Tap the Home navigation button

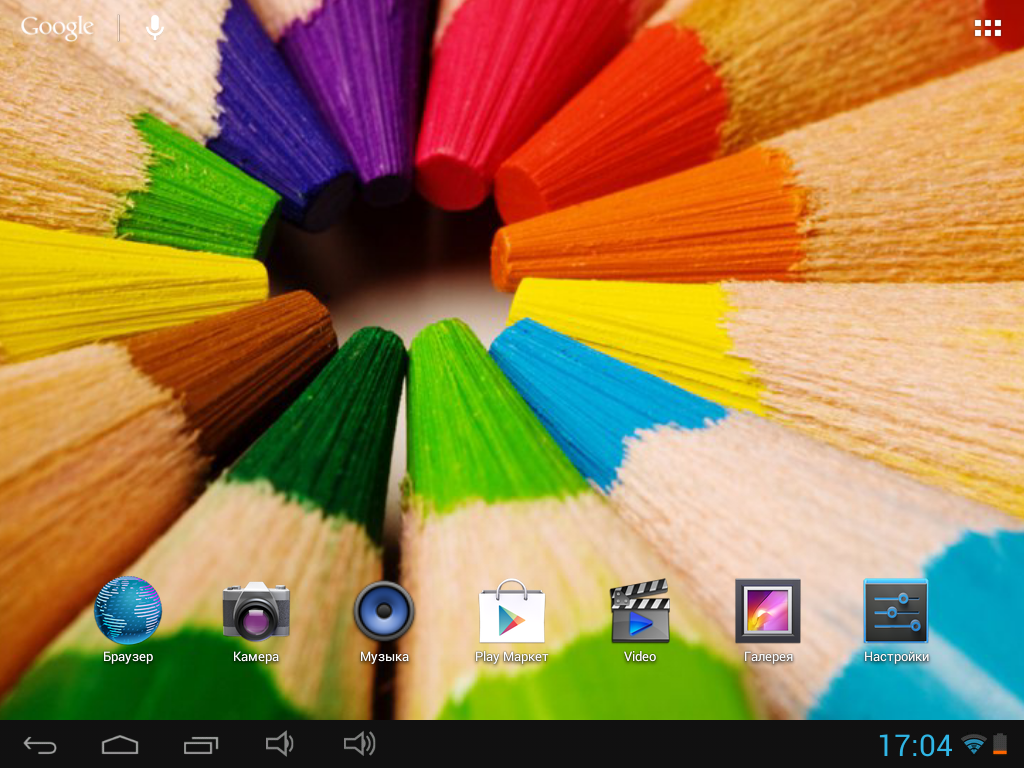coord(120,744)
